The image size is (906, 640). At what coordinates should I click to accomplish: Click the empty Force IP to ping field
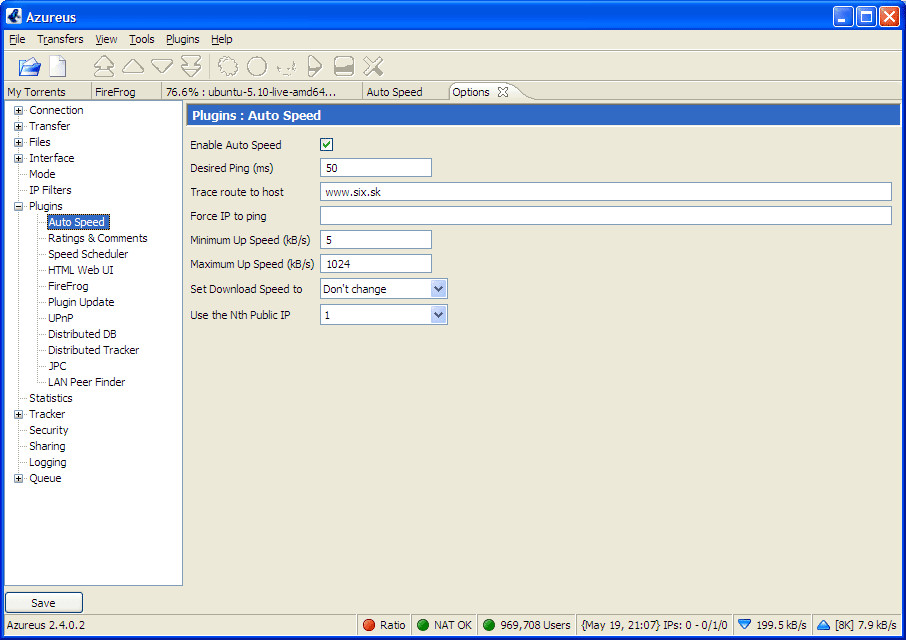tap(606, 216)
